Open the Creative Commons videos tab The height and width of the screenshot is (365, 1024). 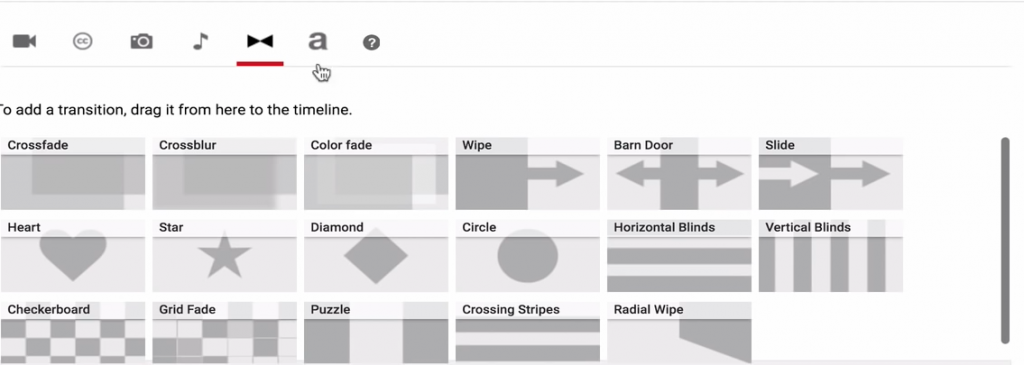(x=82, y=42)
